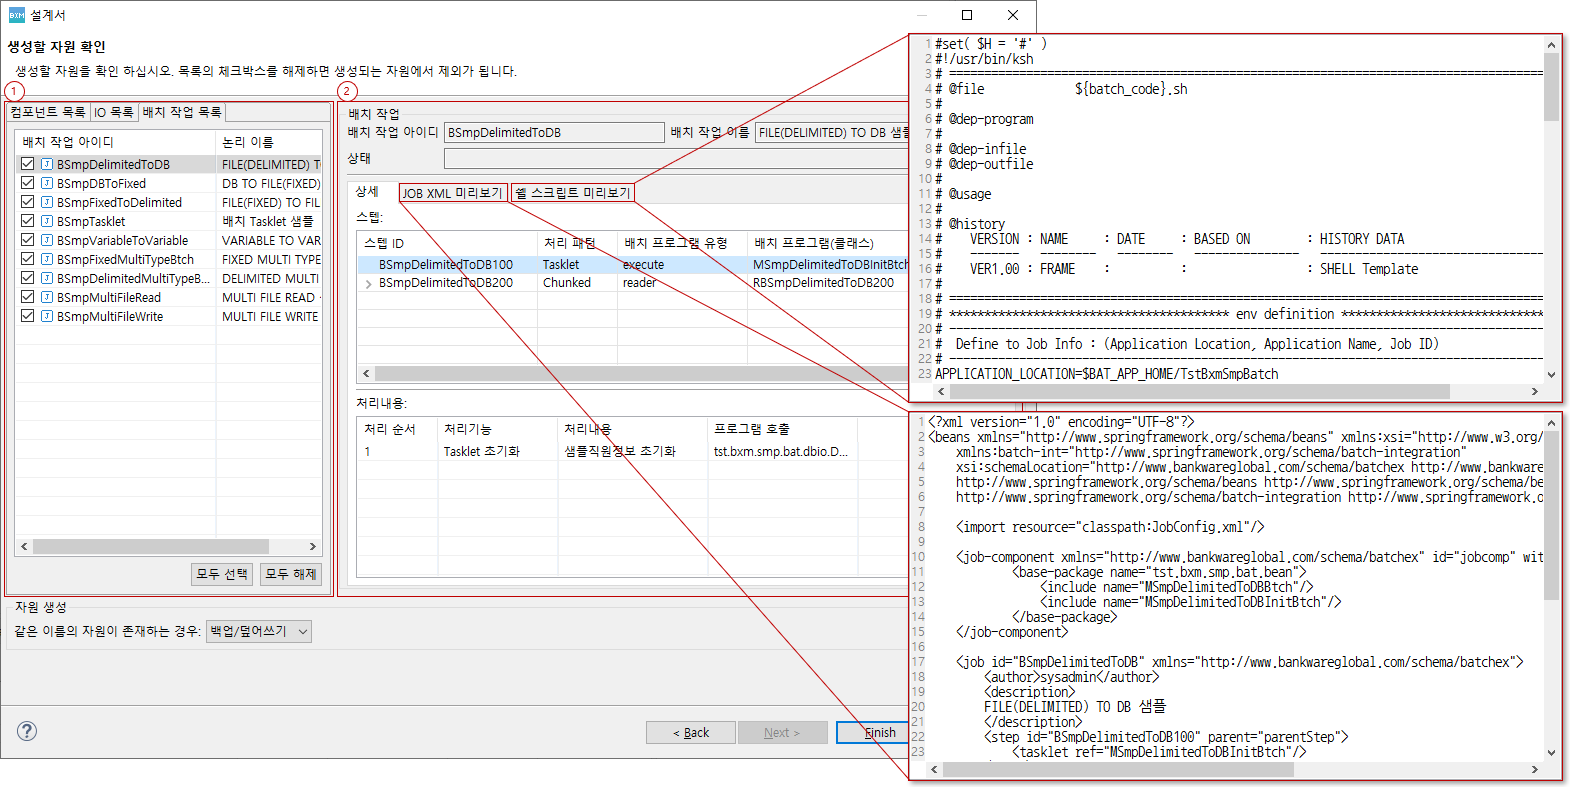Expand the BSmpDelimitedToDB200 step row
The height and width of the screenshot is (787, 1570).
(369, 284)
